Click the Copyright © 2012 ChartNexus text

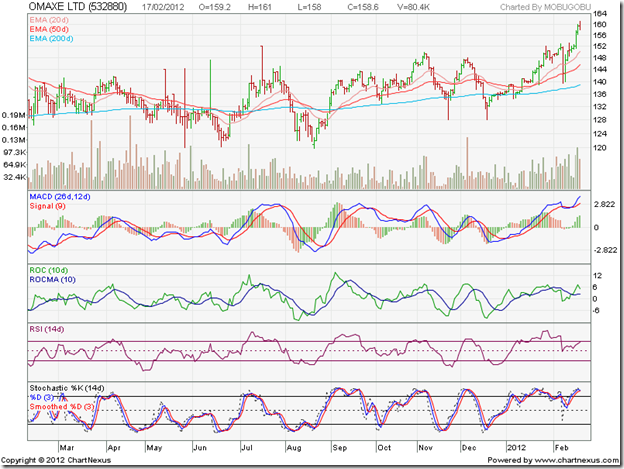tap(56, 460)
